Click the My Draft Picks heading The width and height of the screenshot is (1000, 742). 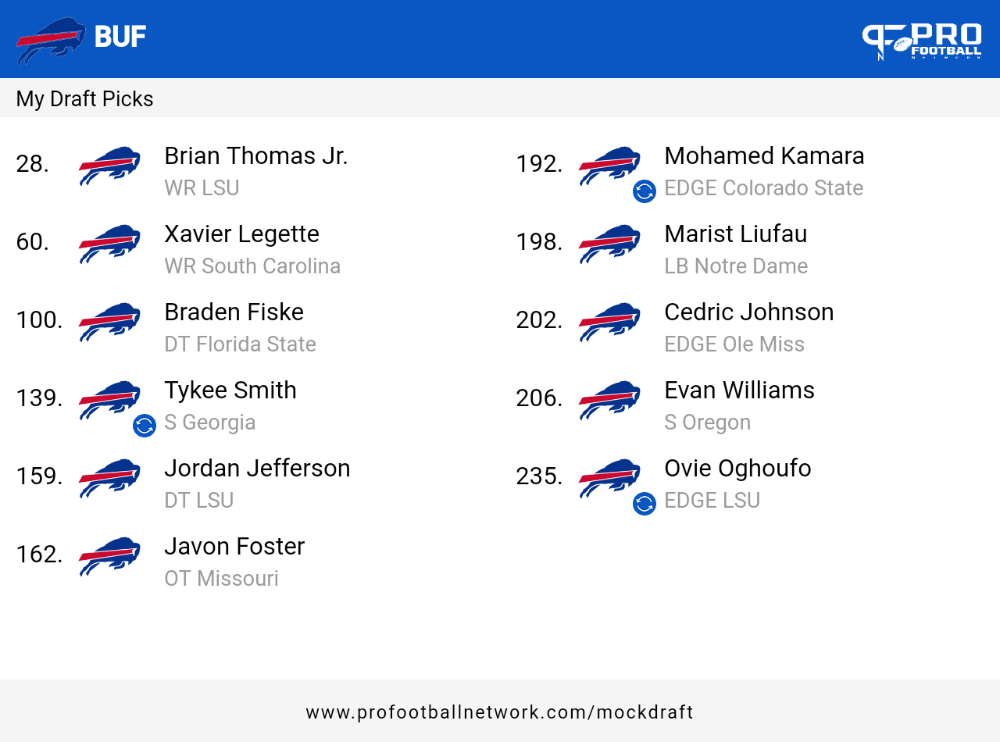point(84,99)
